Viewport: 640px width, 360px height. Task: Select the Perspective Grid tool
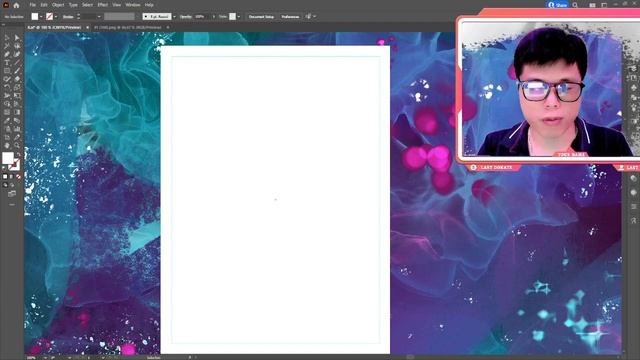pyautogui.click(x=17, y=104)
